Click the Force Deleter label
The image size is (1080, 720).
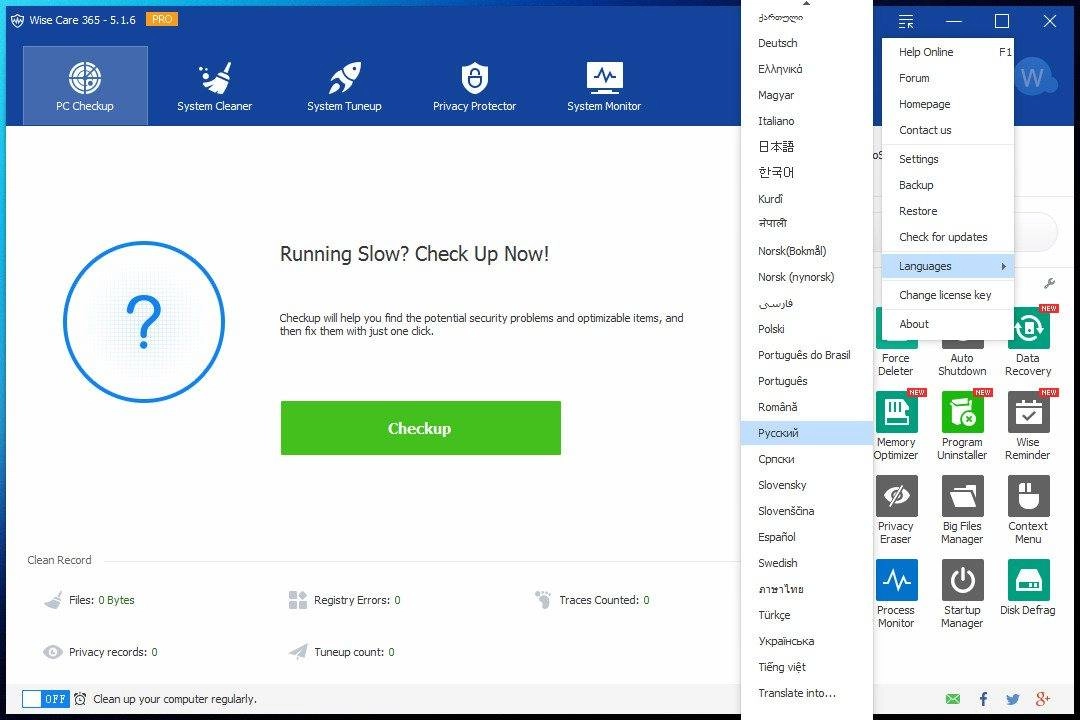(896, 364)
